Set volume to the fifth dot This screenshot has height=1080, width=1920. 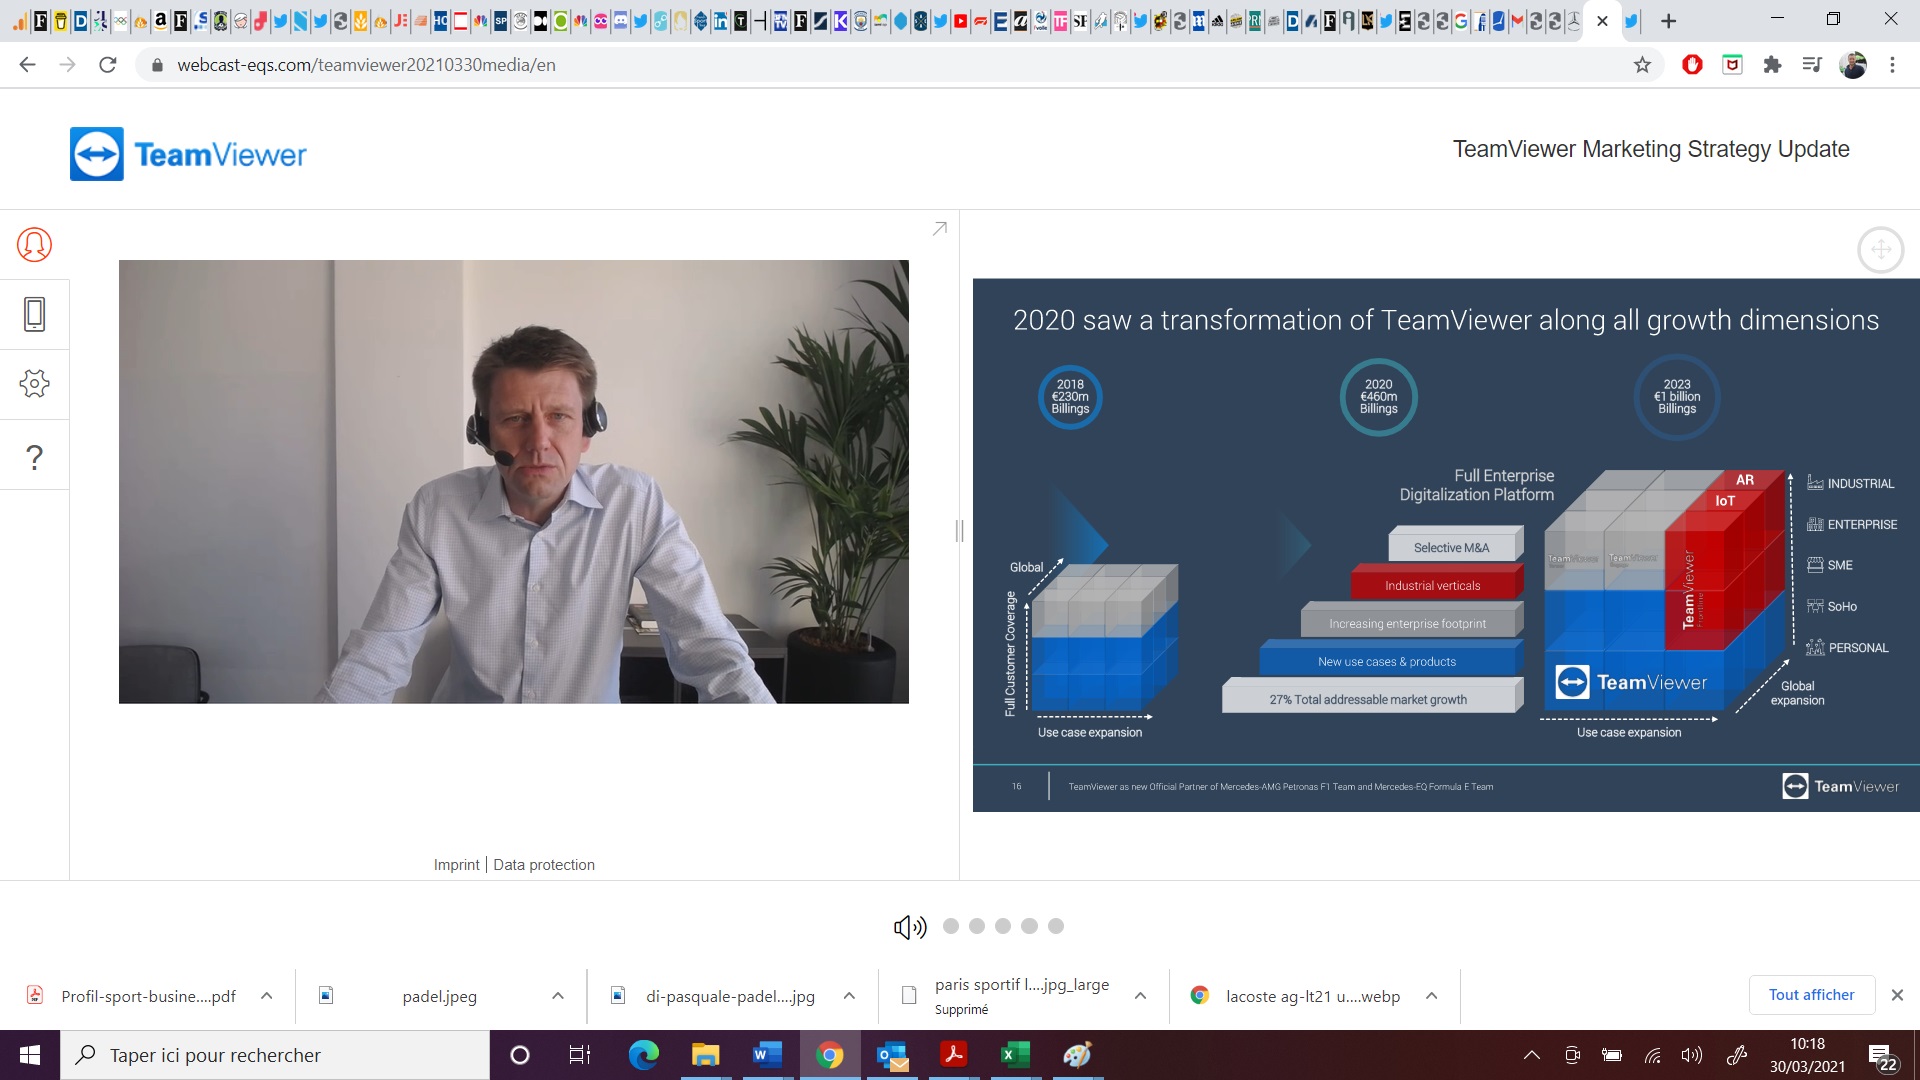click(x=1056, y=926)
